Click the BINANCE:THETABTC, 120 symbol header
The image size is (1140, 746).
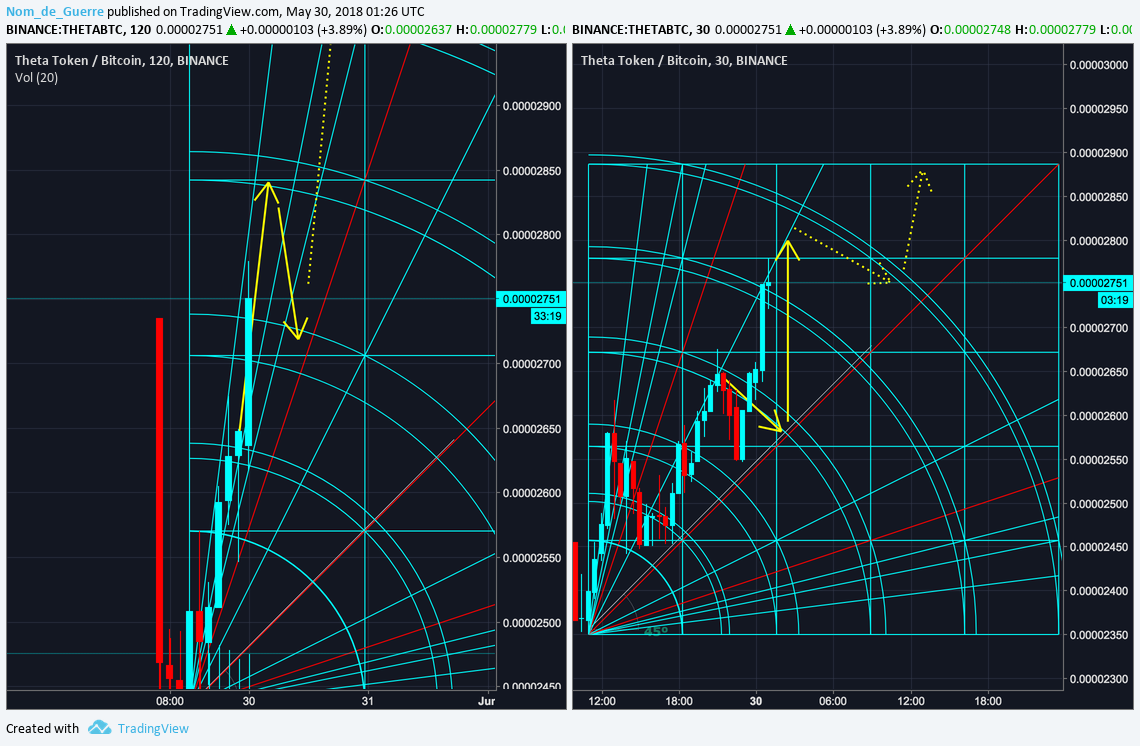[x=79, y=30]
